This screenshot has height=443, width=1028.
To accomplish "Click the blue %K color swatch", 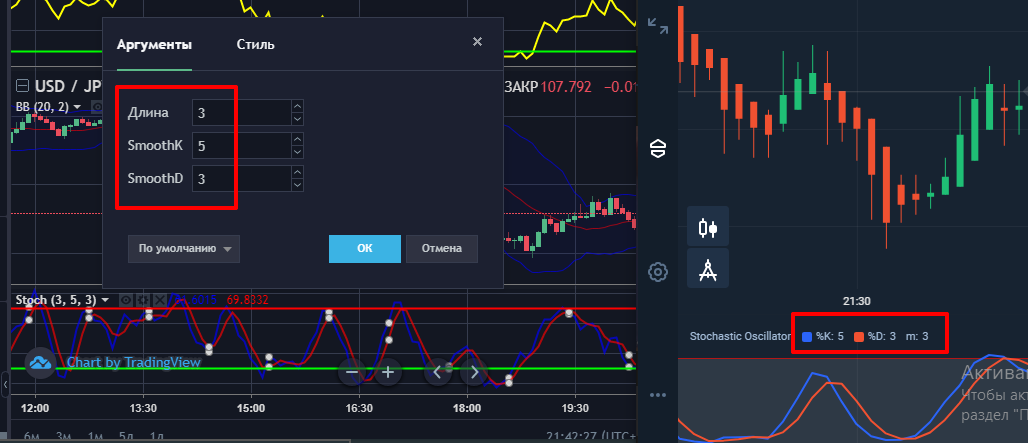I will (807, 337).
